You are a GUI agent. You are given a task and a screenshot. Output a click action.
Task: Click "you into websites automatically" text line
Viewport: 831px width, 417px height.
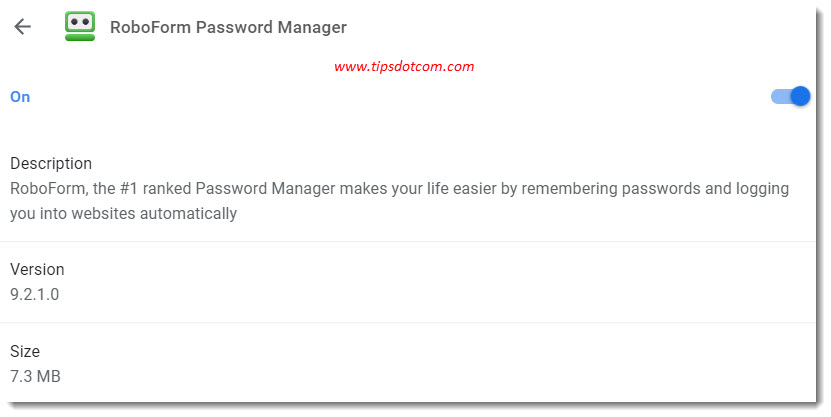[123, 214]
